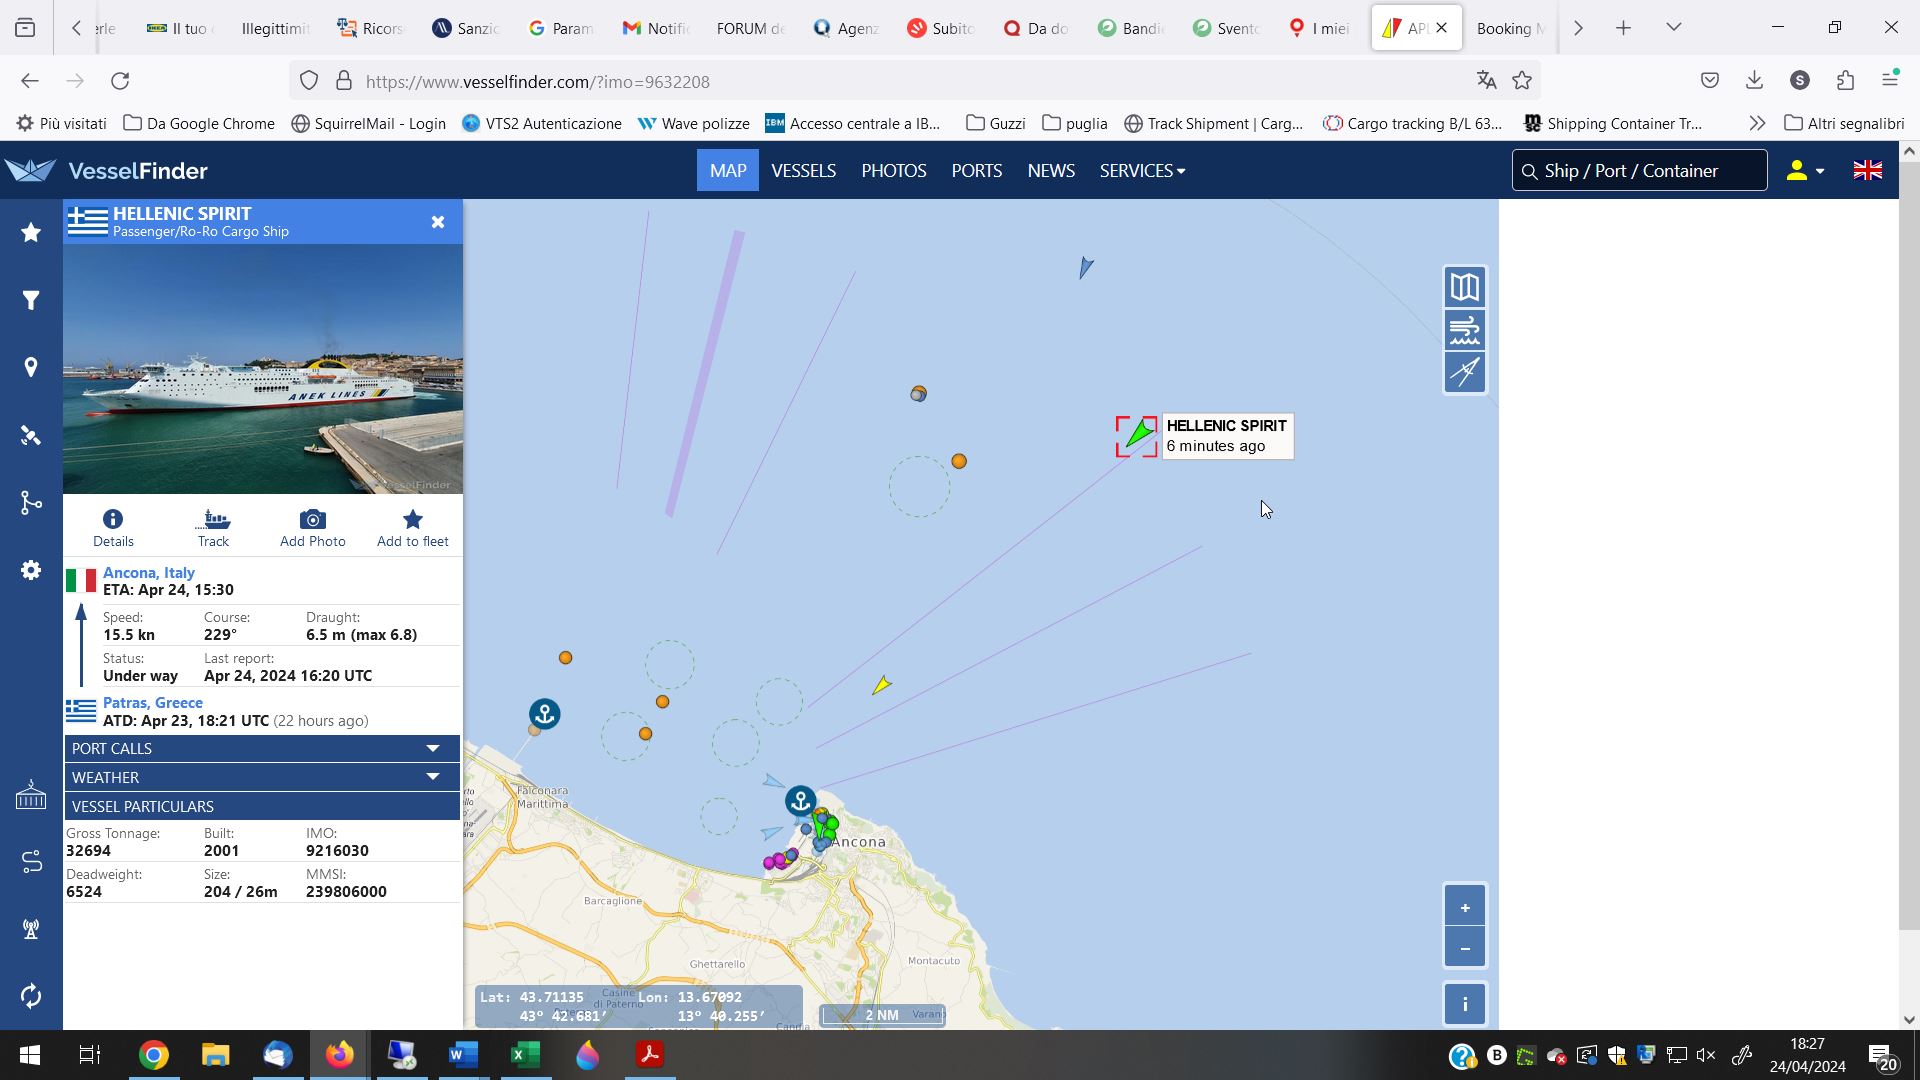The width and height of the screenshot is (1920, 1080).
Task: Click the Add Photo camera icon
Action: tap(313, 528)
